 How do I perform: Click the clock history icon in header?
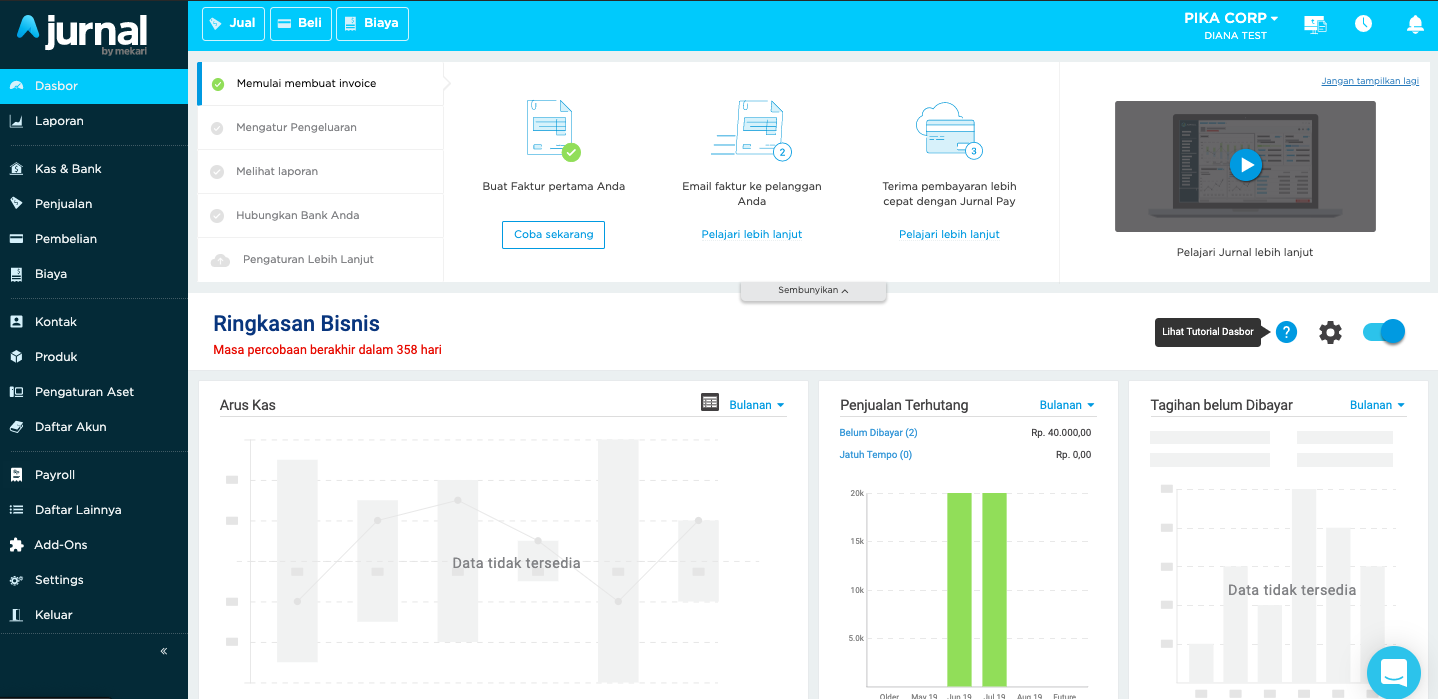1363,24
